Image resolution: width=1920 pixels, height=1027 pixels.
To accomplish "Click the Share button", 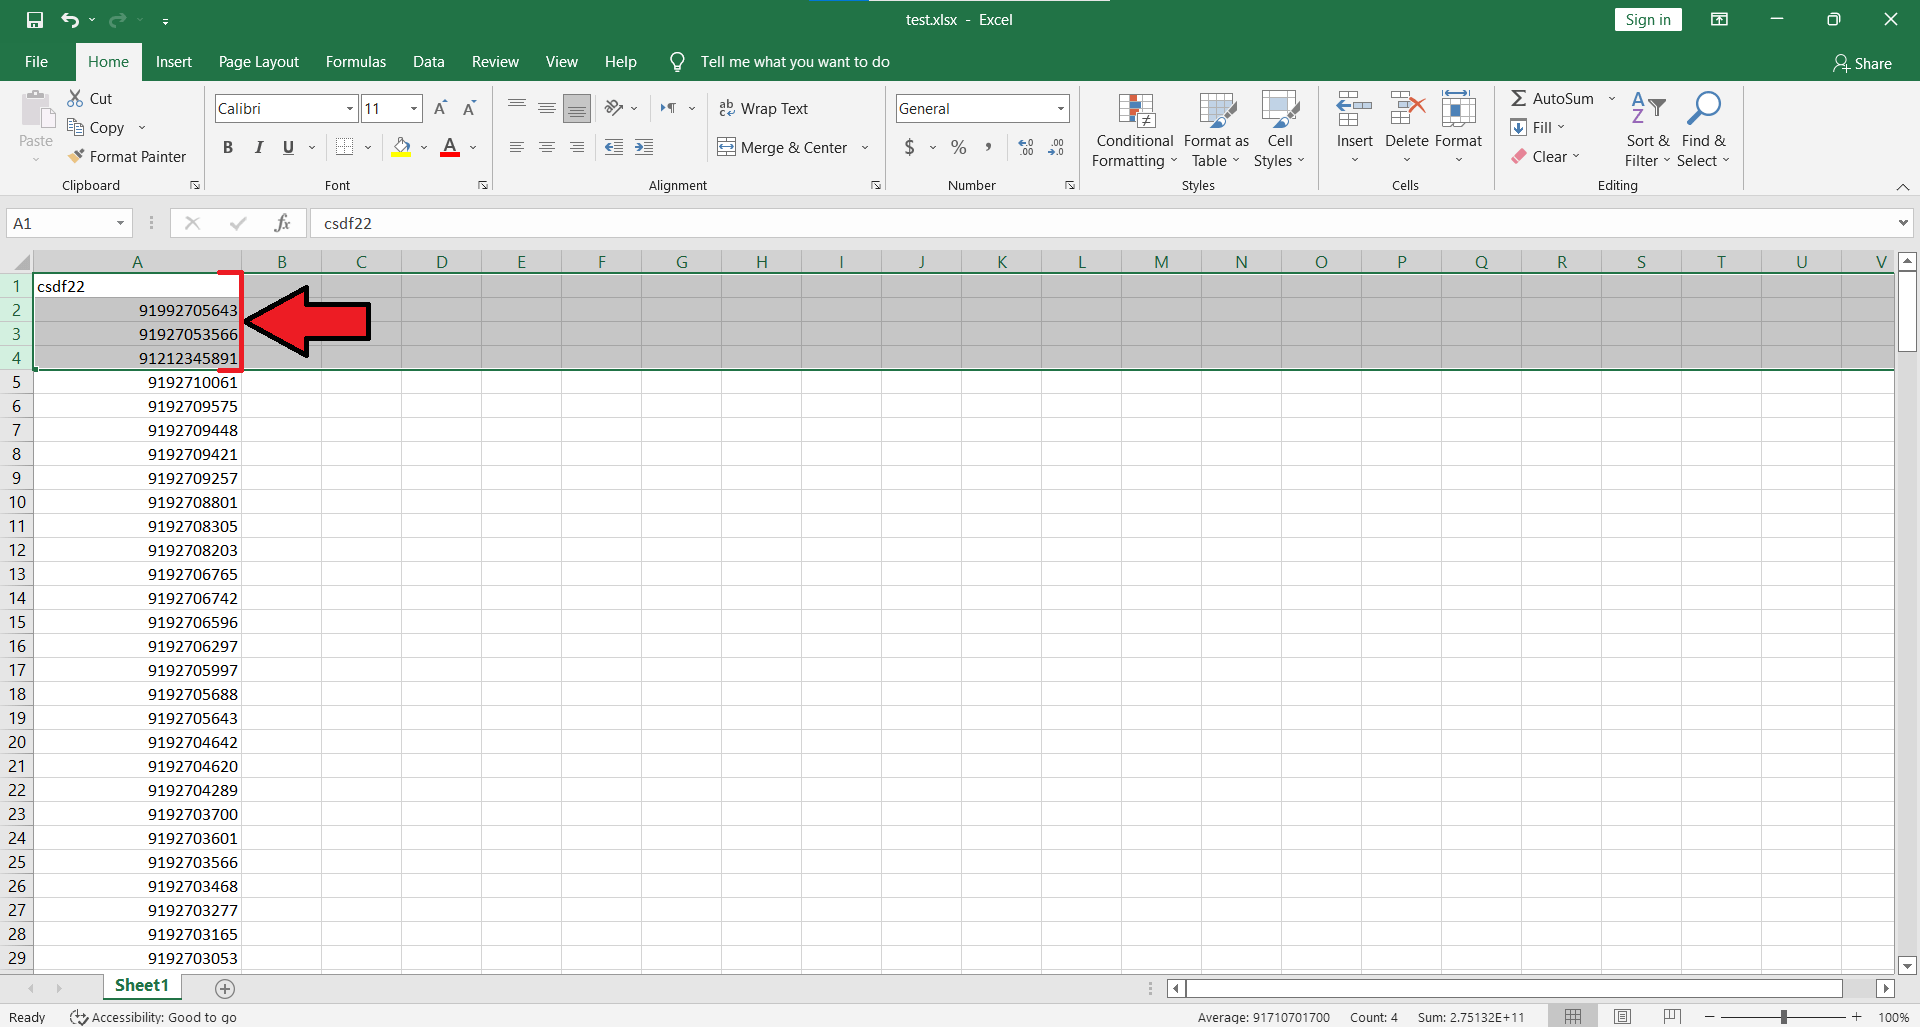I will (x=1862, y=63).
